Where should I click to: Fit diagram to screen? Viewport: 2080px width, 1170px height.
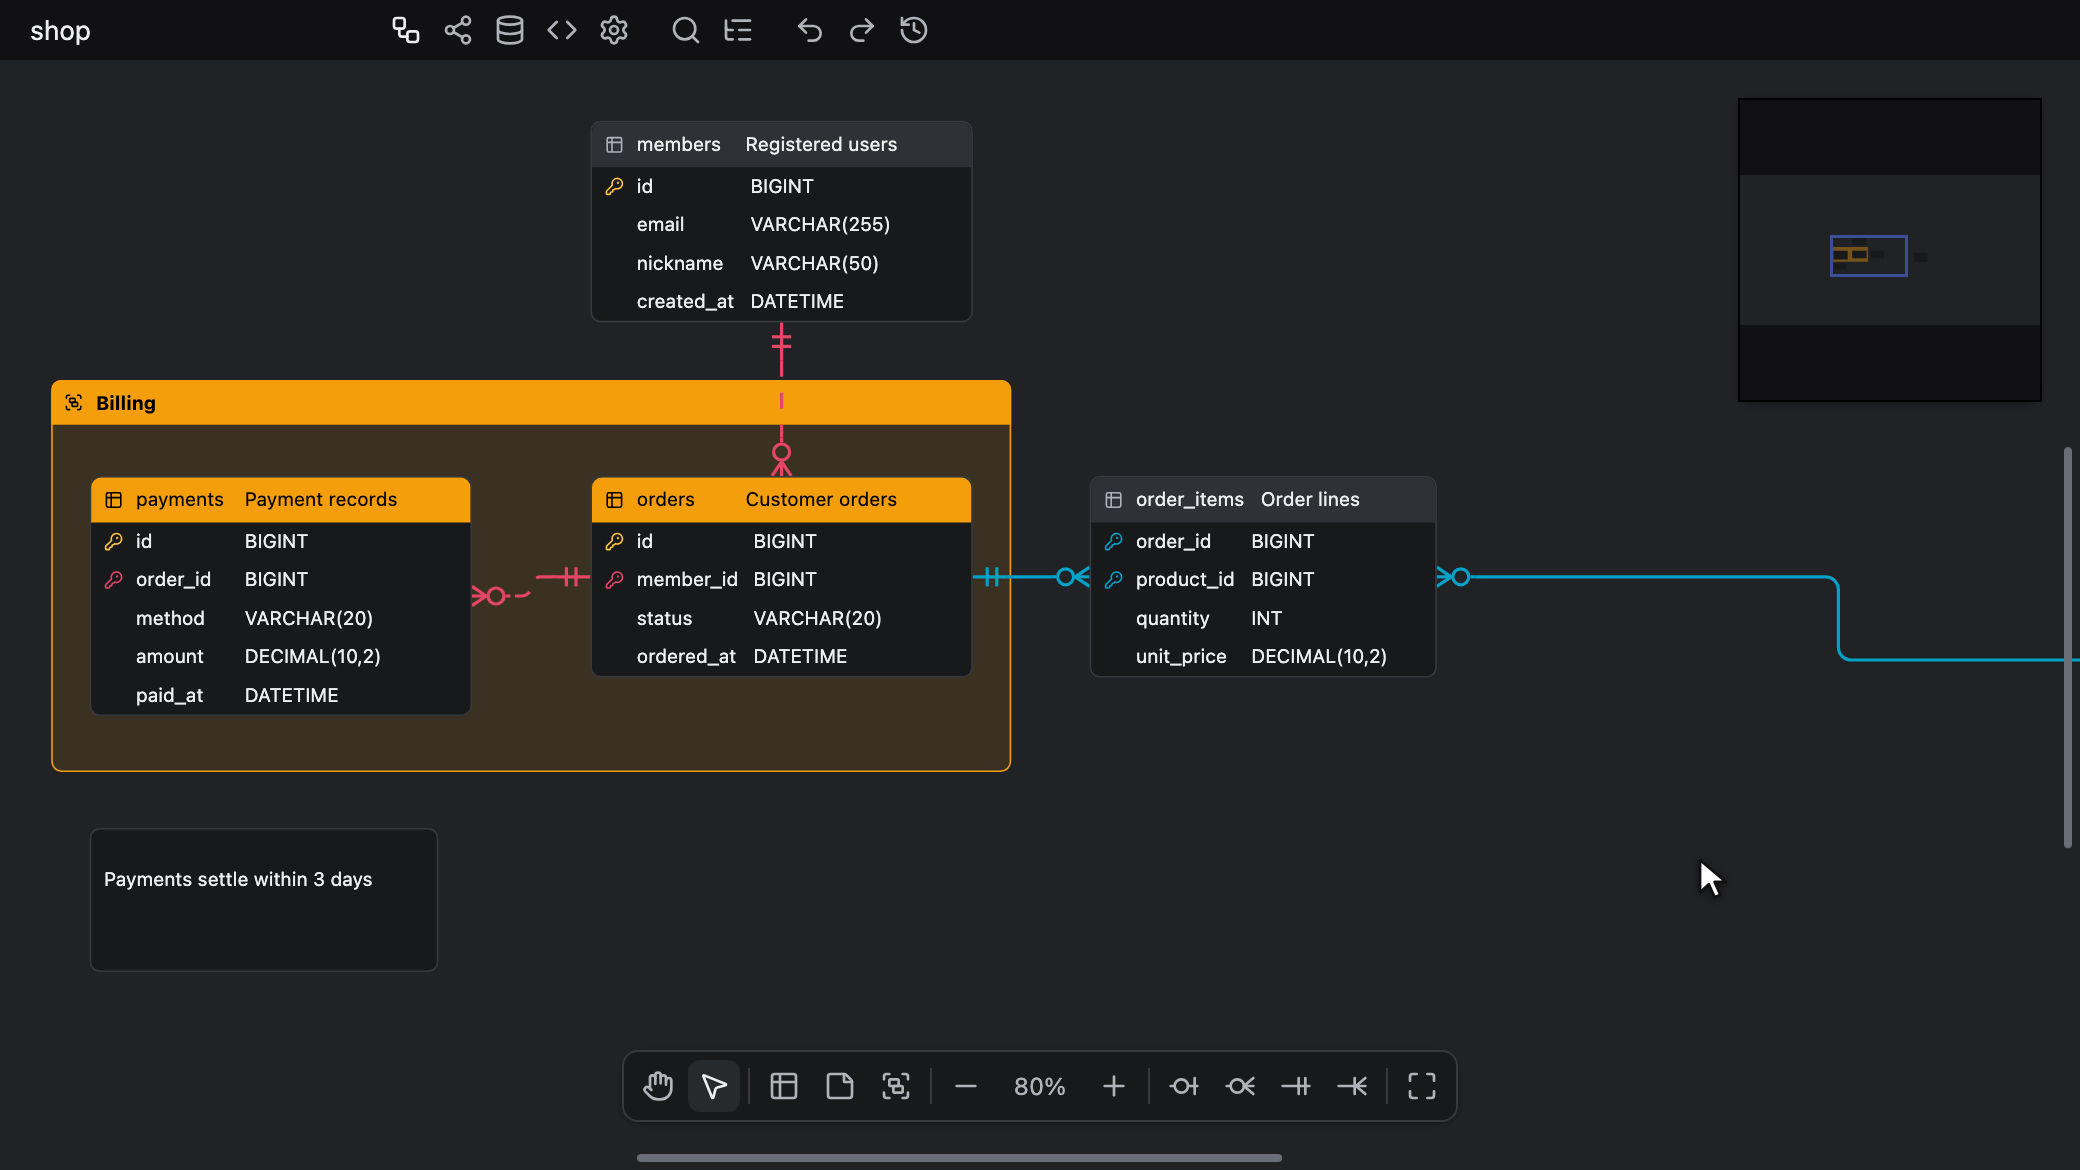1422,1086
